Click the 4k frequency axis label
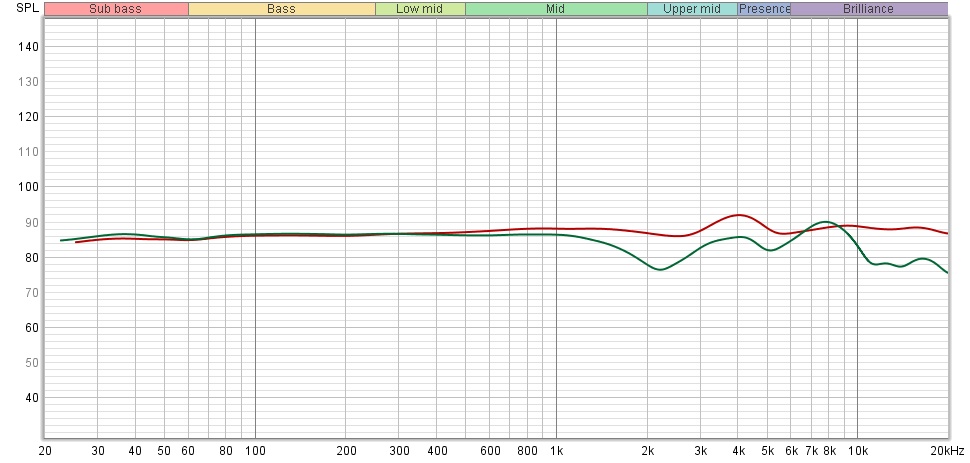Viewport: 970px width, 463px height. pyautogui.click(x=738, y=451)
